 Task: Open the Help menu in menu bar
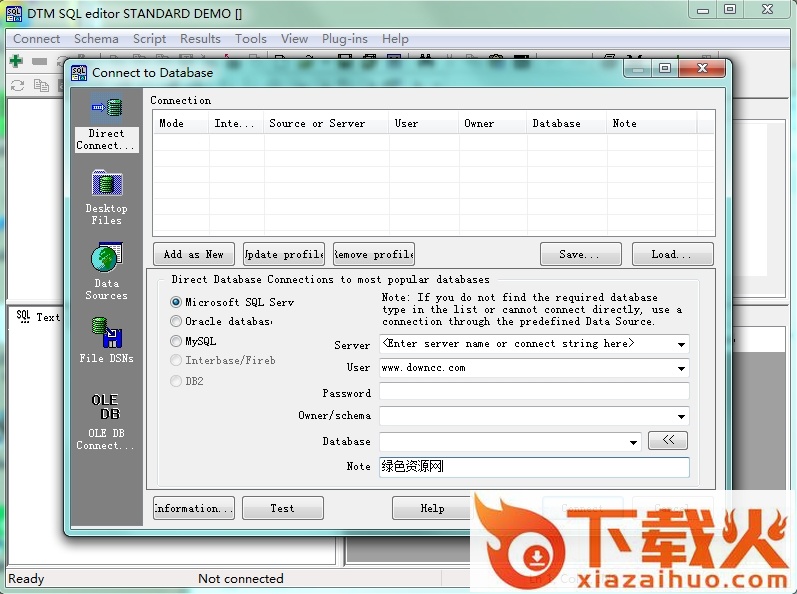[395, 39]
